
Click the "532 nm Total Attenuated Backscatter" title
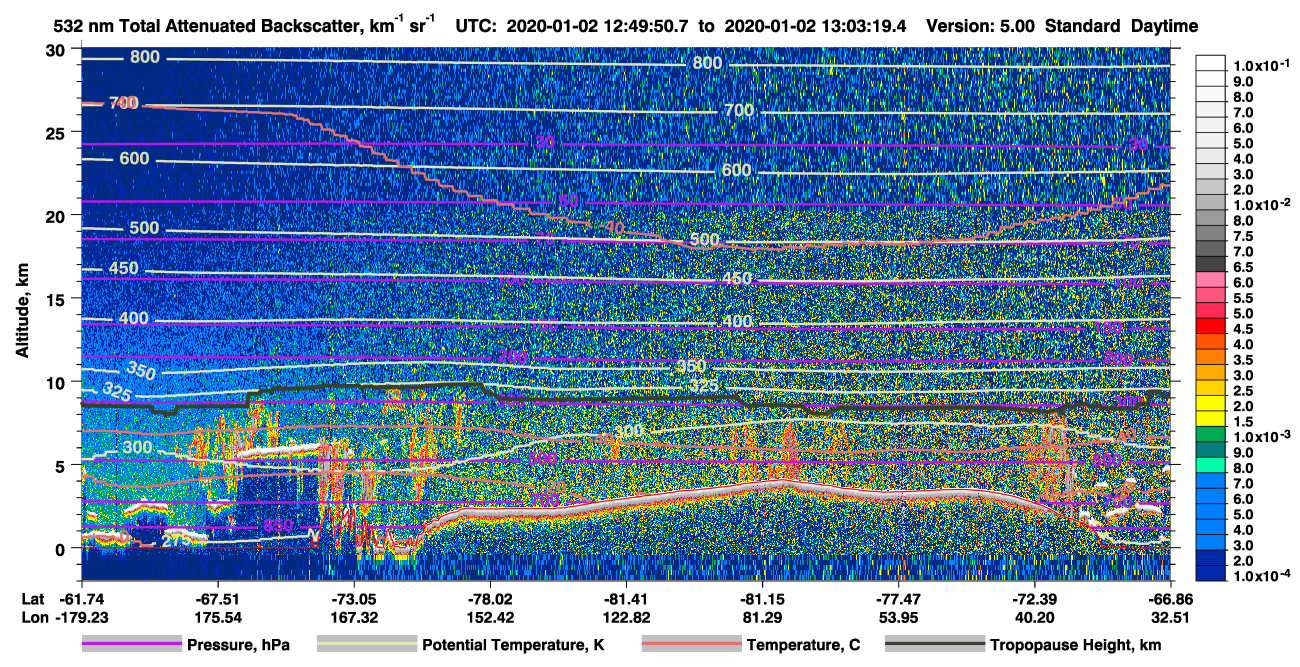(208, 25)
